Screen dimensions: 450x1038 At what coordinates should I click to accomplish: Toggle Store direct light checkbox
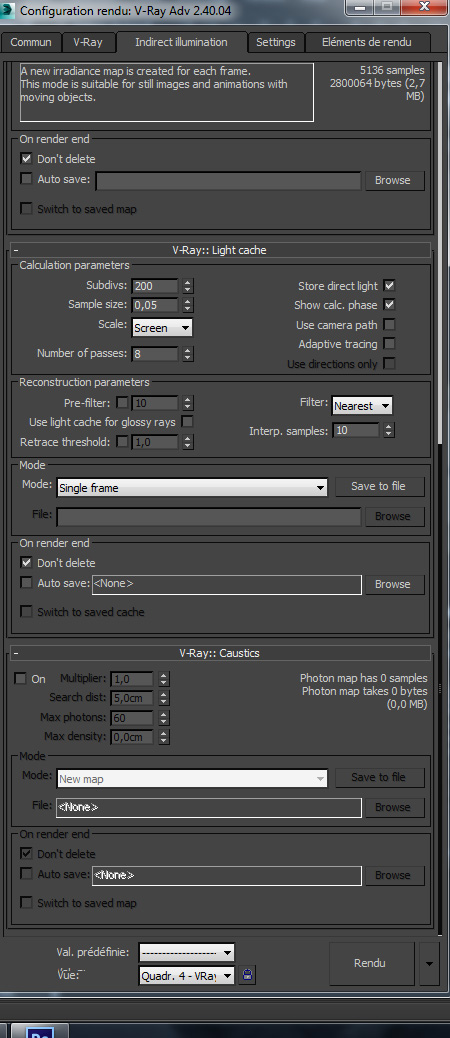[390, 286]
